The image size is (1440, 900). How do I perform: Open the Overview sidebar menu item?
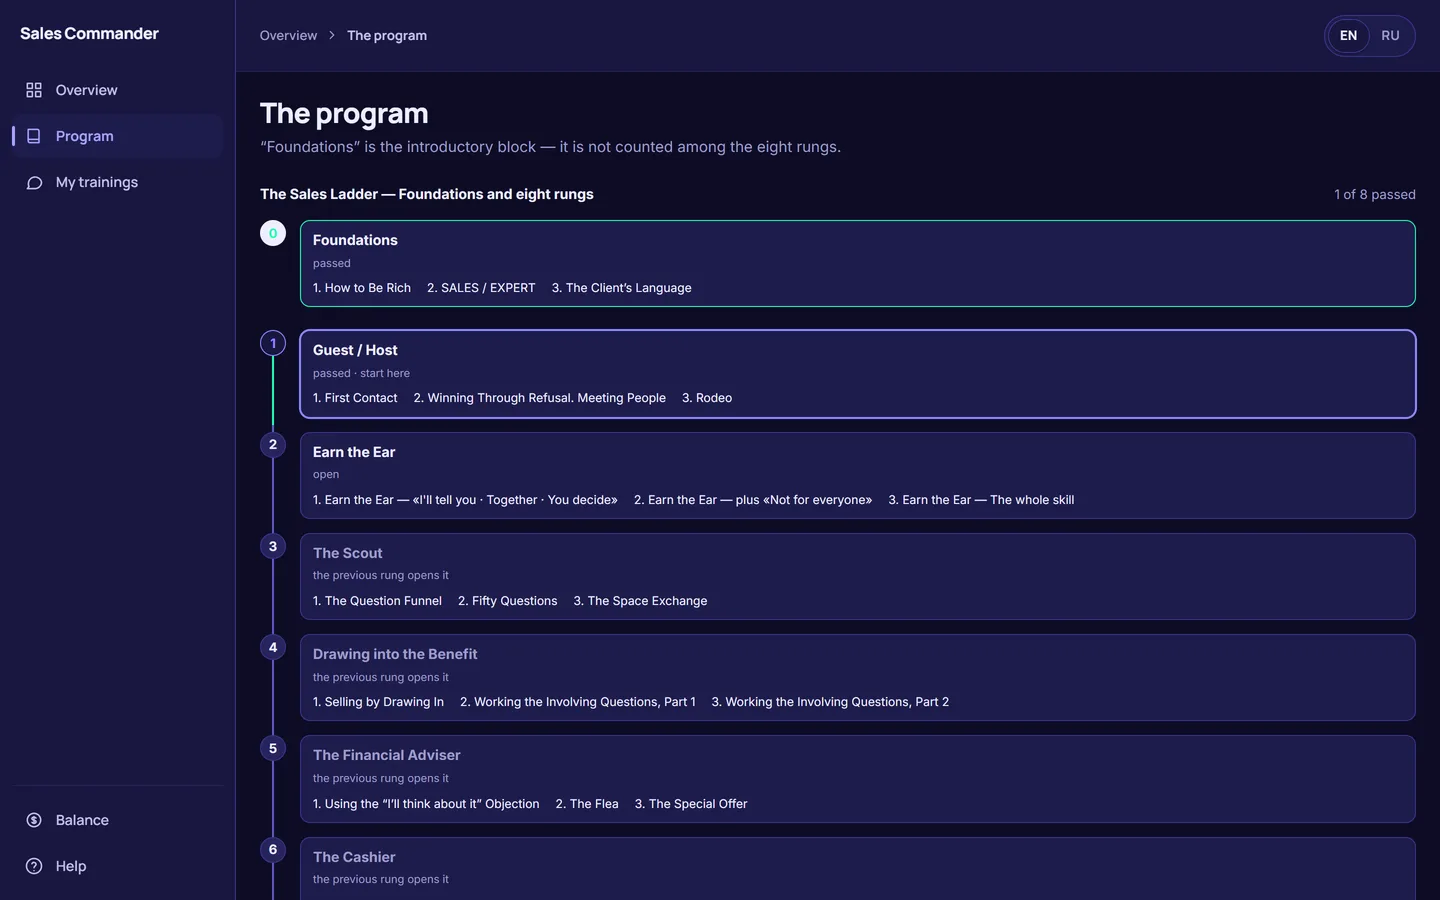coord(117,90)
